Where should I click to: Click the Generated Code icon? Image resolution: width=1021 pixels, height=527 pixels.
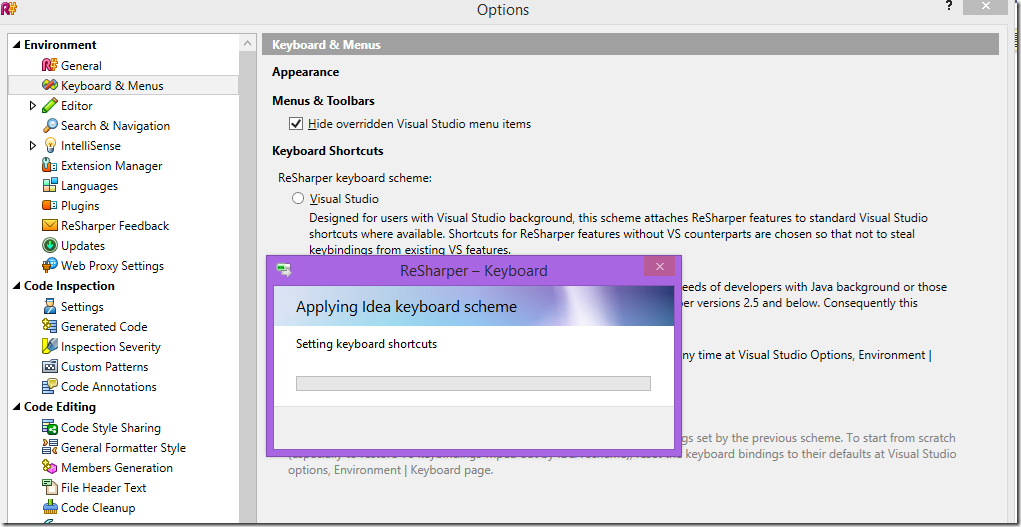(x=49, y=326)
